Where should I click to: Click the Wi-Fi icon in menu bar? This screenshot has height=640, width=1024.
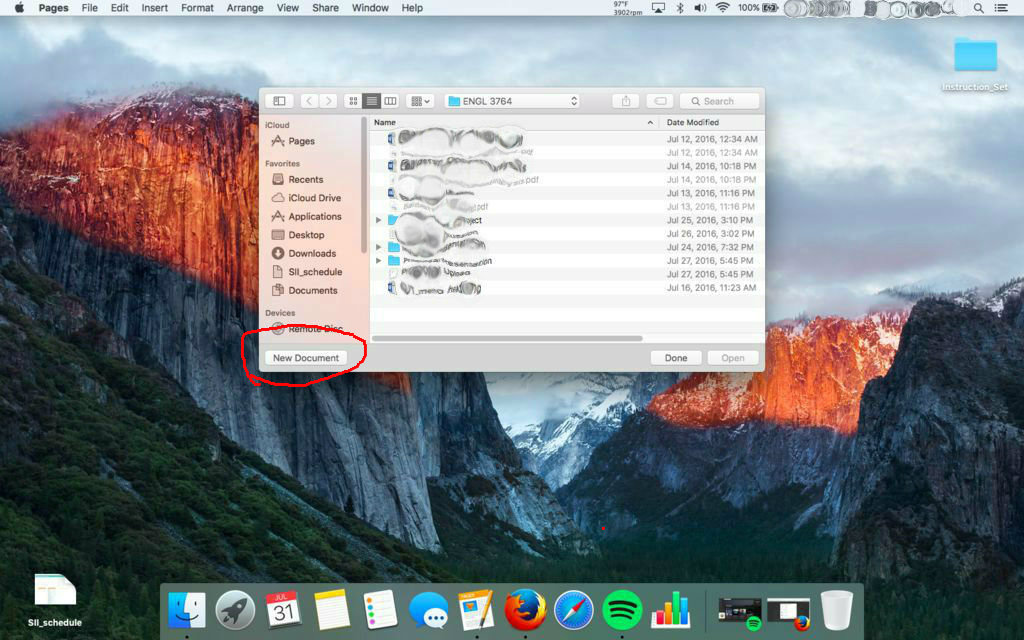pos(722,8)
